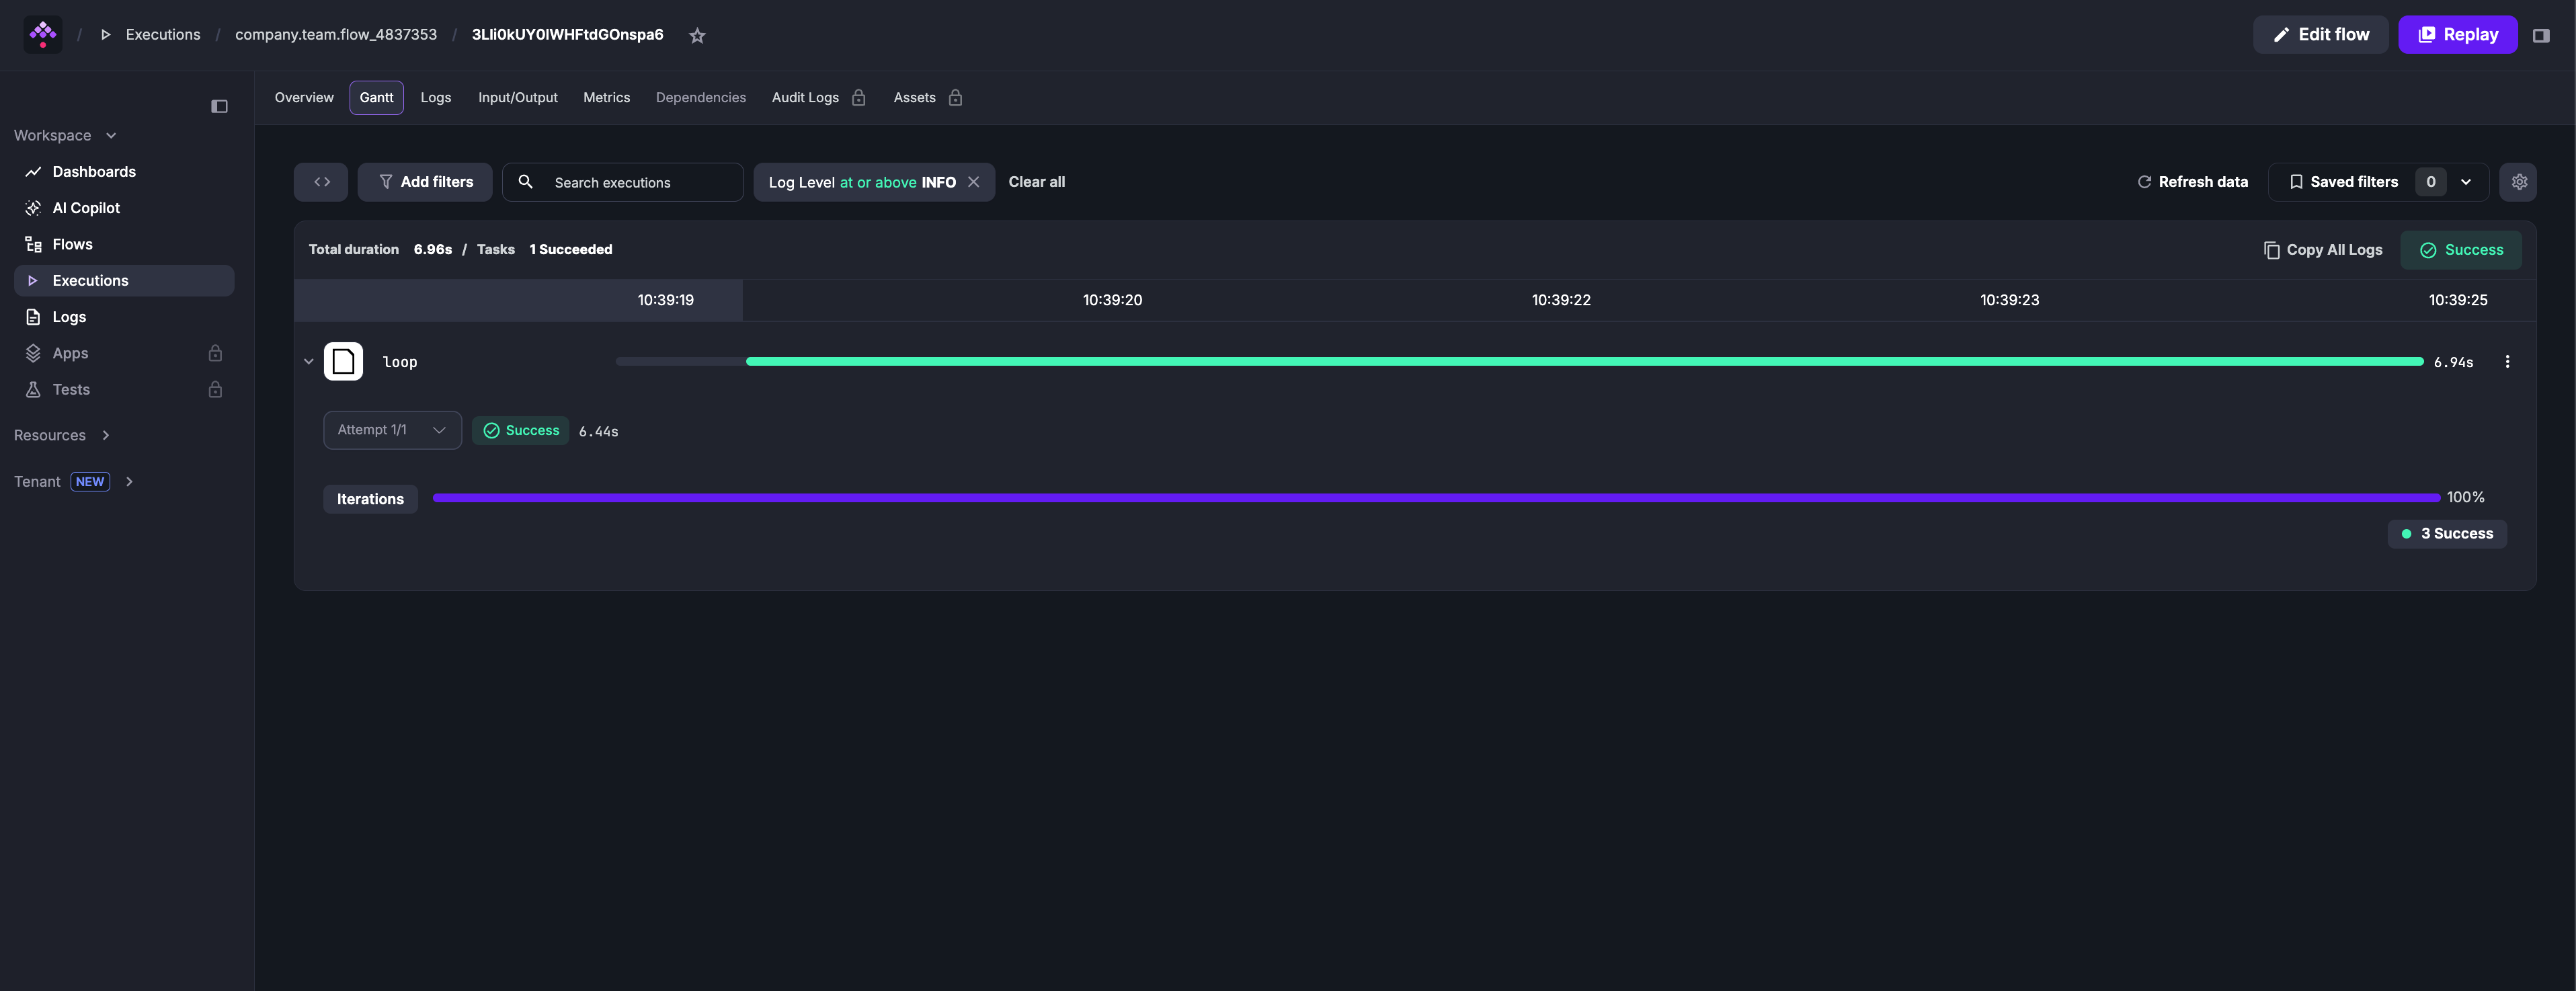This screenshot has height=991, width=2576.
Task: Open Logs from the sidebar
Action: point(124,317)
